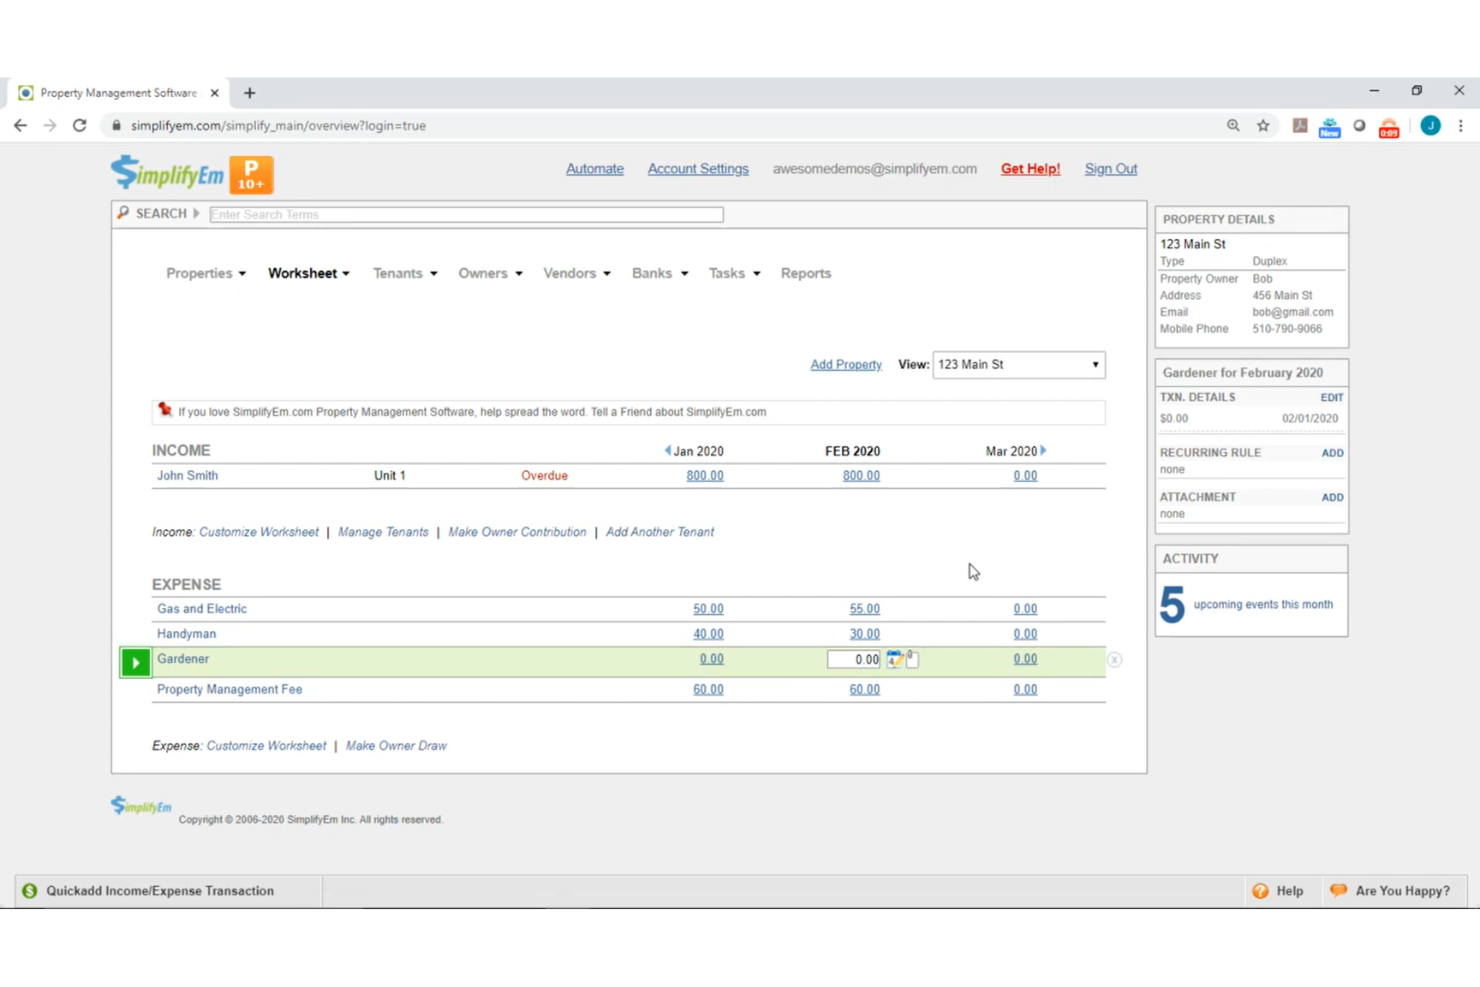Screen dimensions: 1480x987
Task: Open the View property dropdown showing 123 Main St
Action: (x=1018, y=365)
